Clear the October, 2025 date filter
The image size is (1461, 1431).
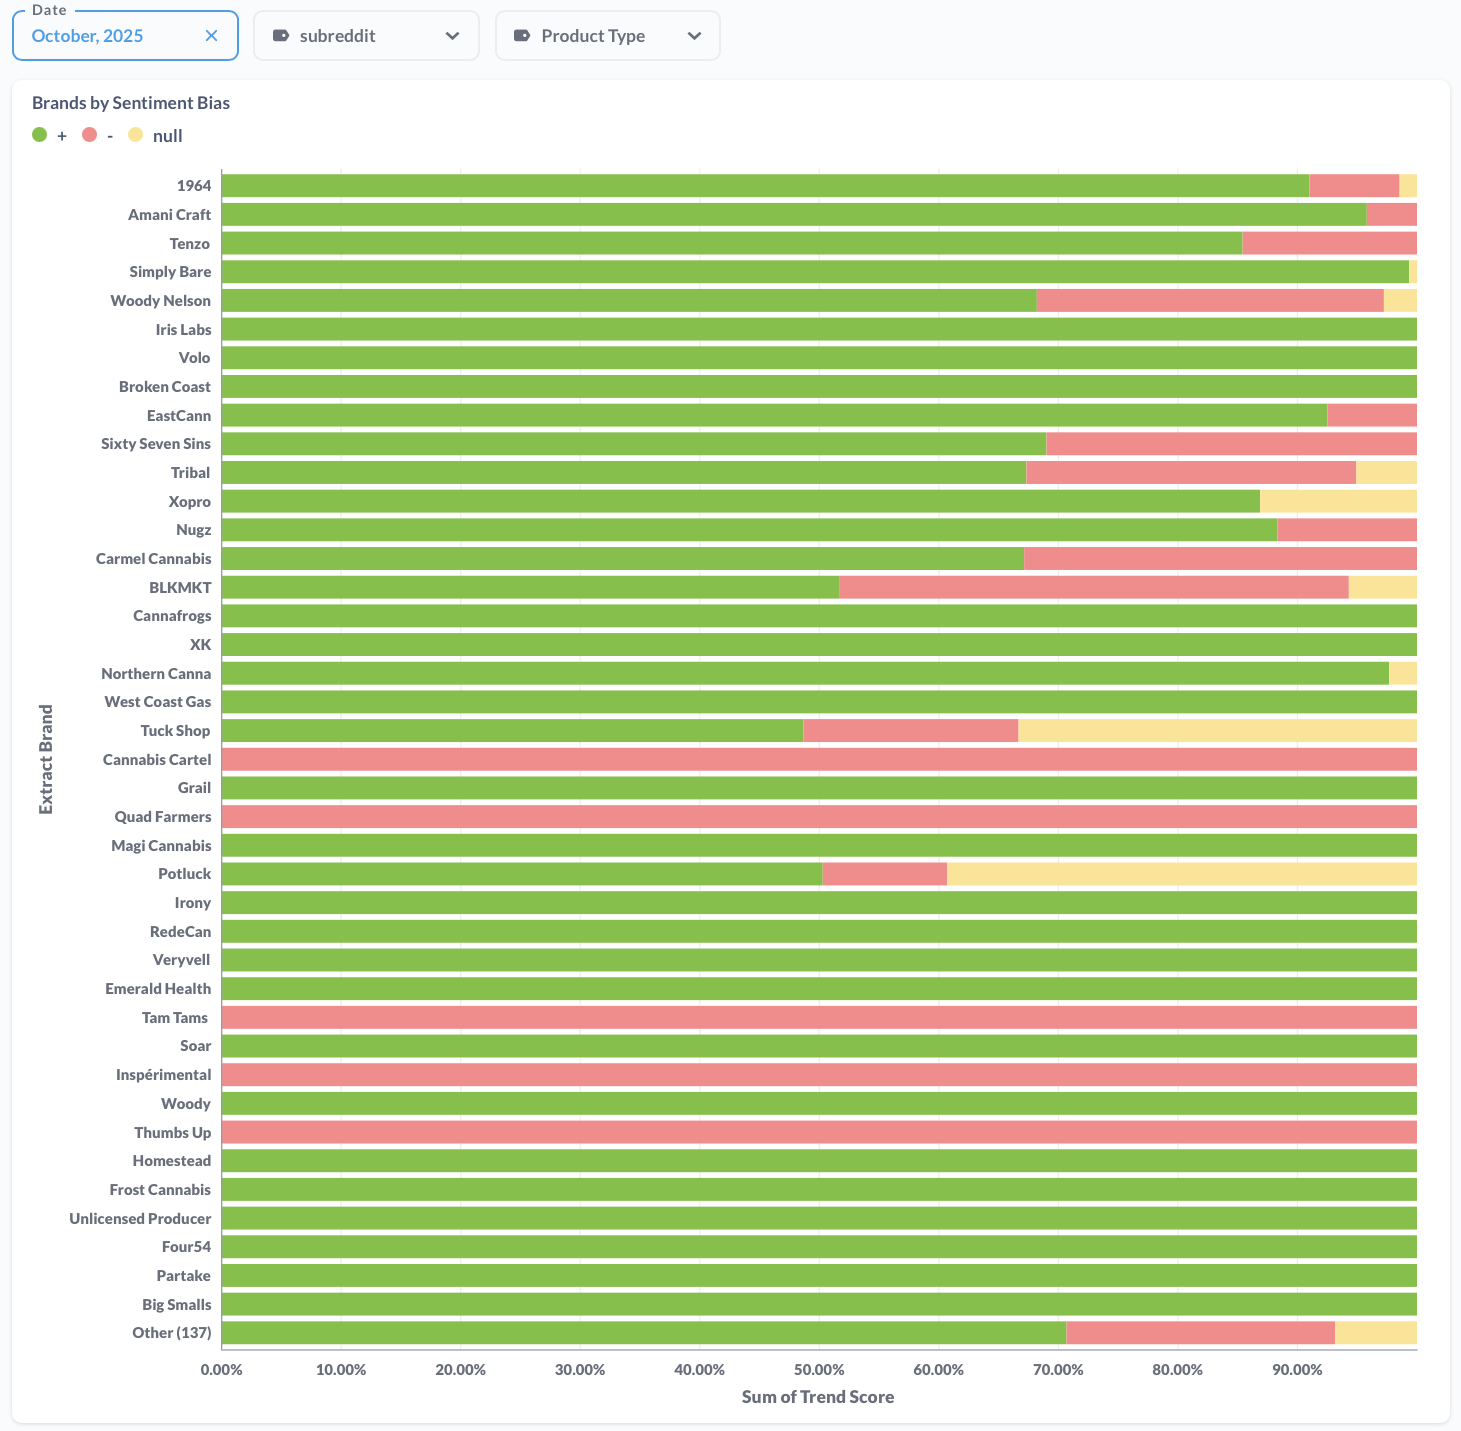pos(211,36)
